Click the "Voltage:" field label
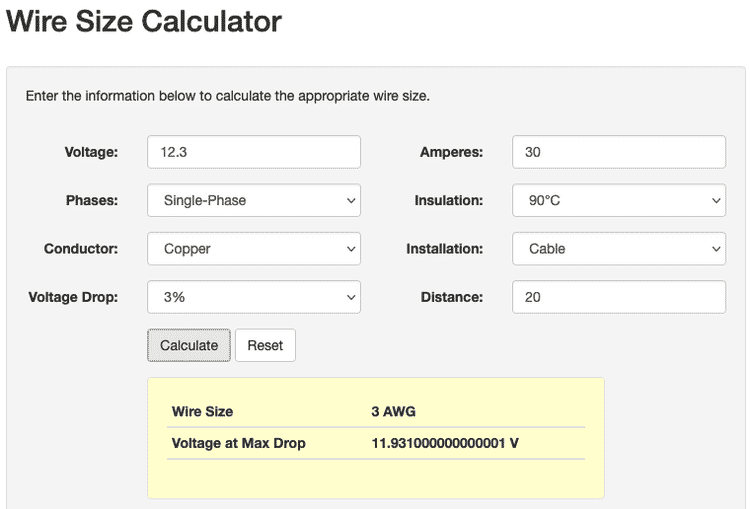750x509 pixels. 91,152
